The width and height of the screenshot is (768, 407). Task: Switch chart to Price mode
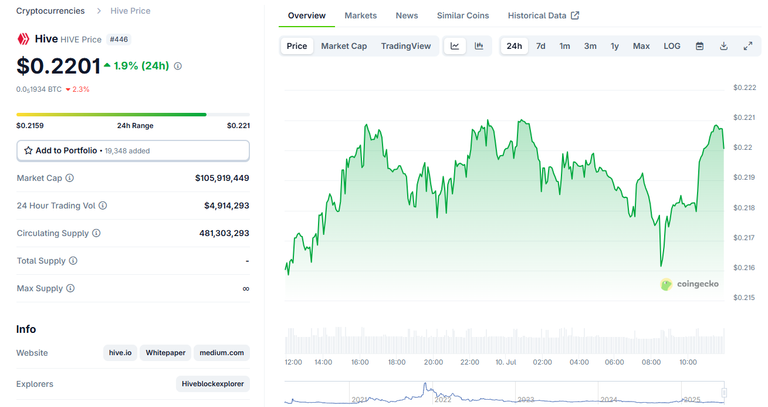pos(297,46)
